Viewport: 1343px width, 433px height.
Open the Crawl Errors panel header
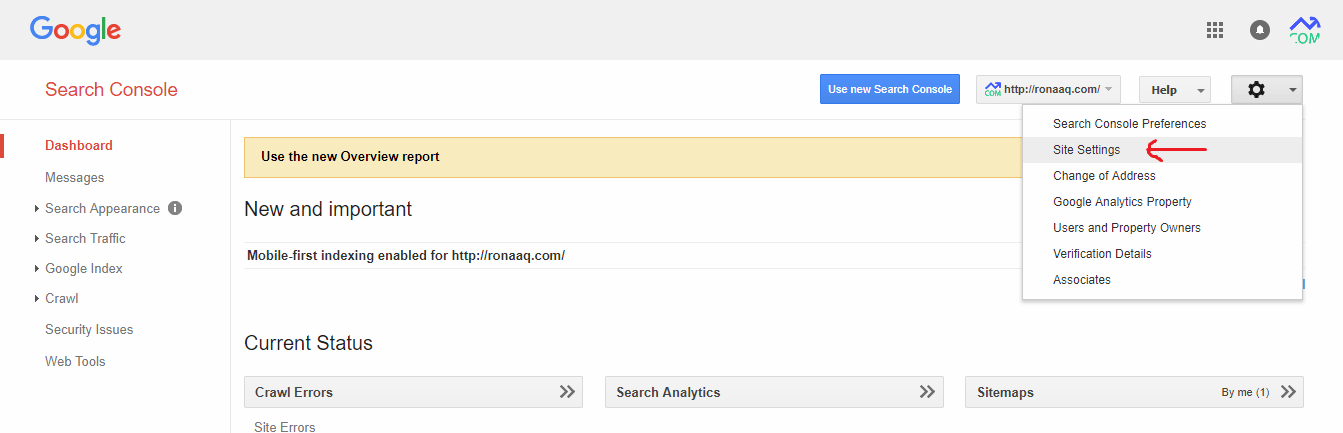413,392
